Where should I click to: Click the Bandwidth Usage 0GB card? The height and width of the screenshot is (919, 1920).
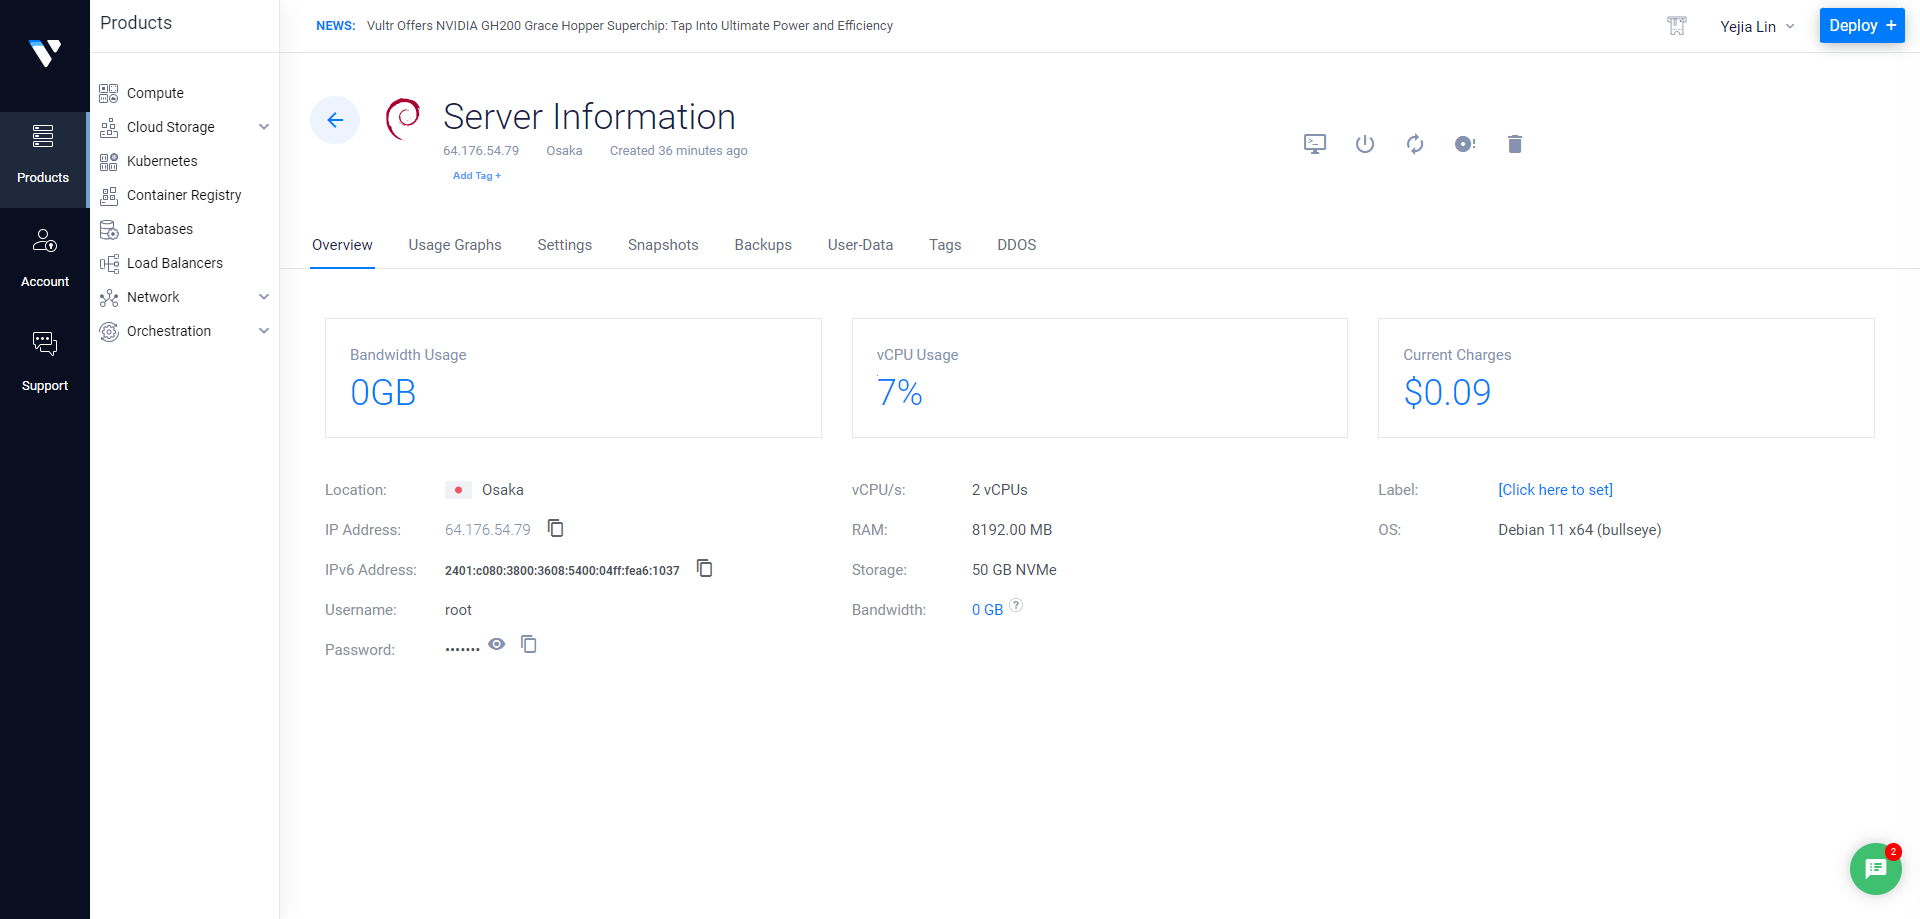point(573,378)
